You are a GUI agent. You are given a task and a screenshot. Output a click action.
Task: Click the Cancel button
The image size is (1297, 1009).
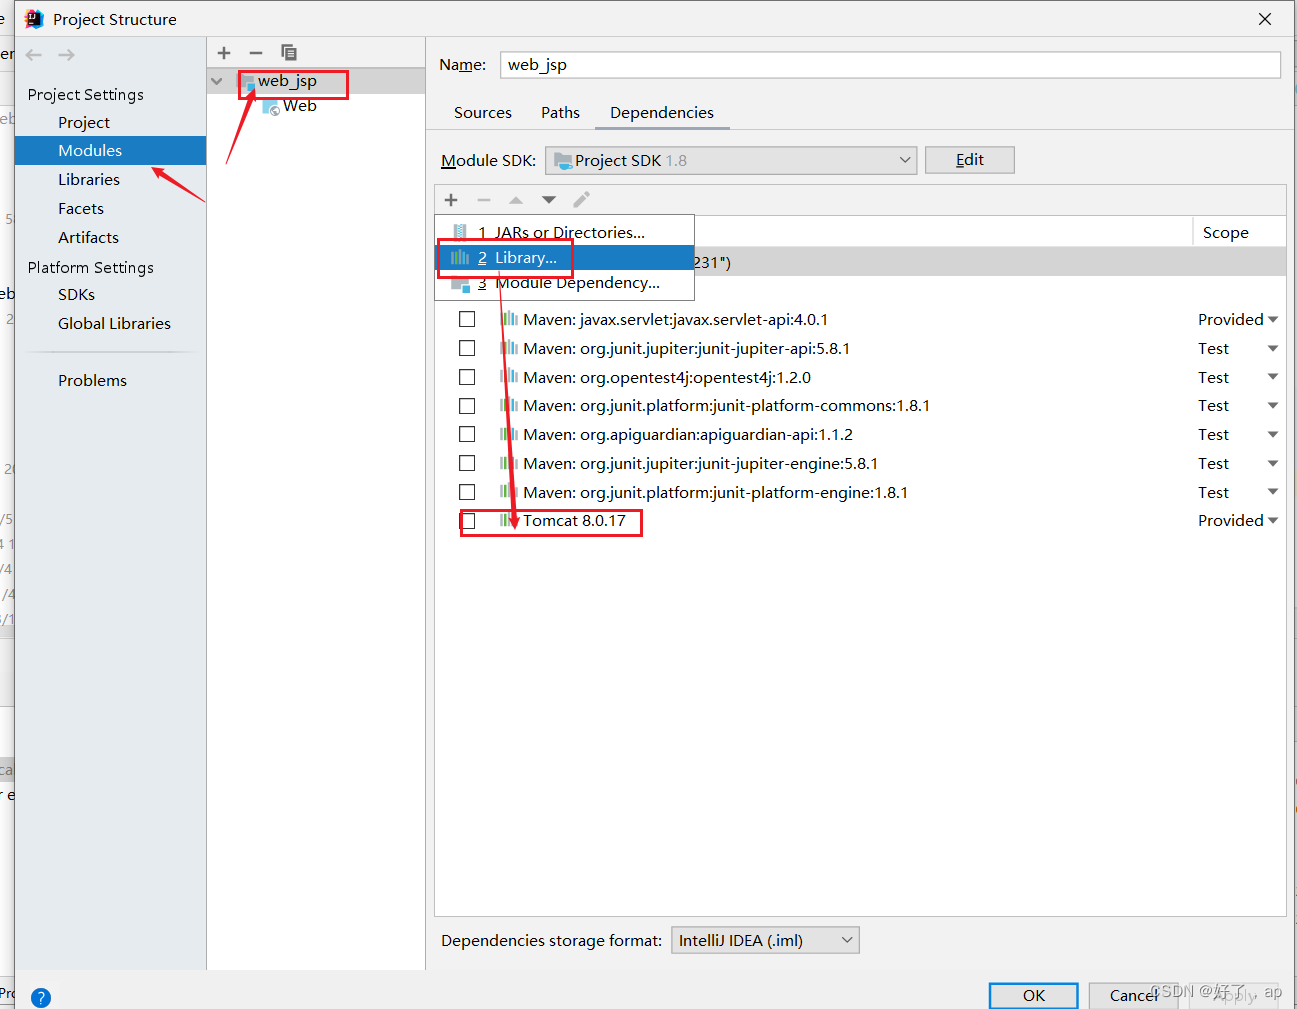coord(1133,996)
